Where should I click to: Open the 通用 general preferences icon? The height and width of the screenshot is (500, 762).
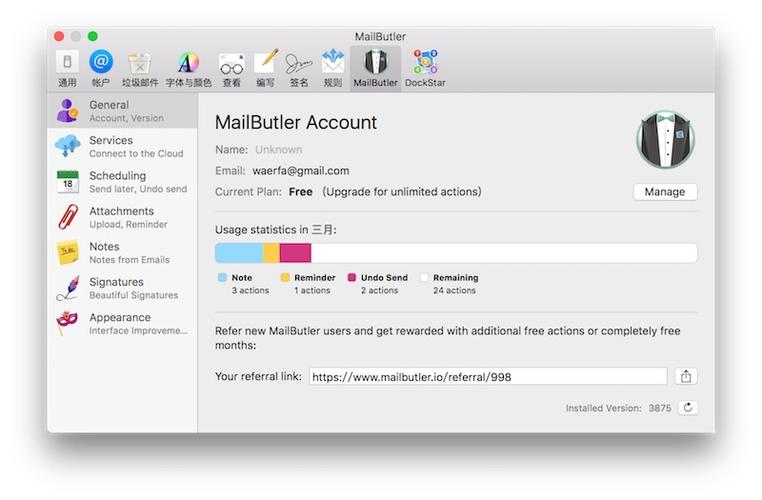(67, 62)
